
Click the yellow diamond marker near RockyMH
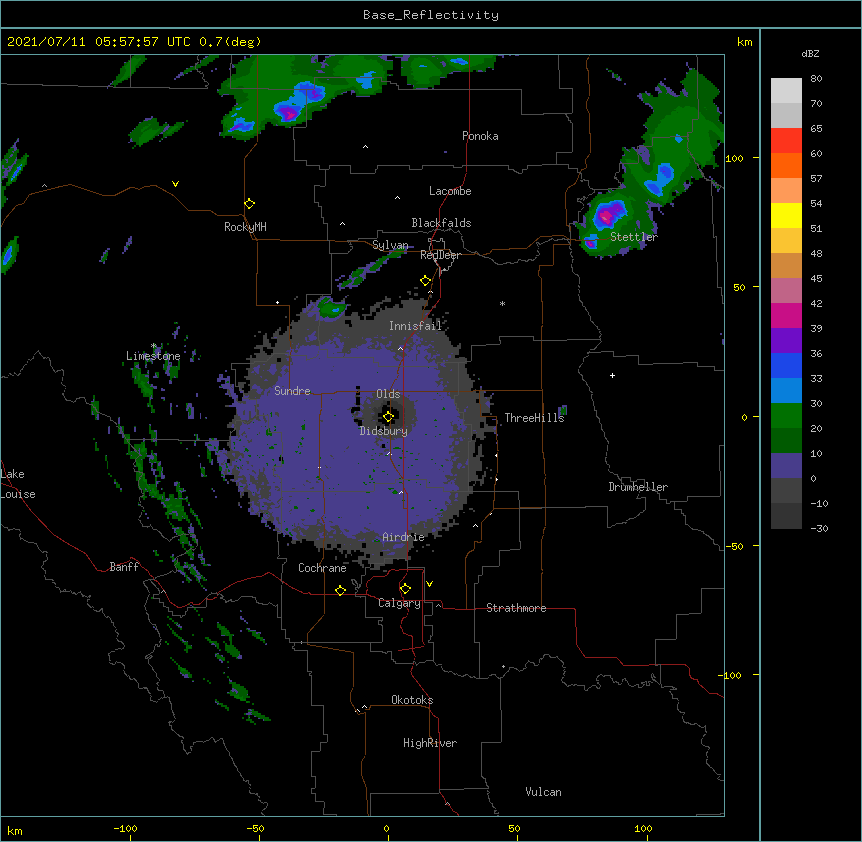[x=249, y=204]
